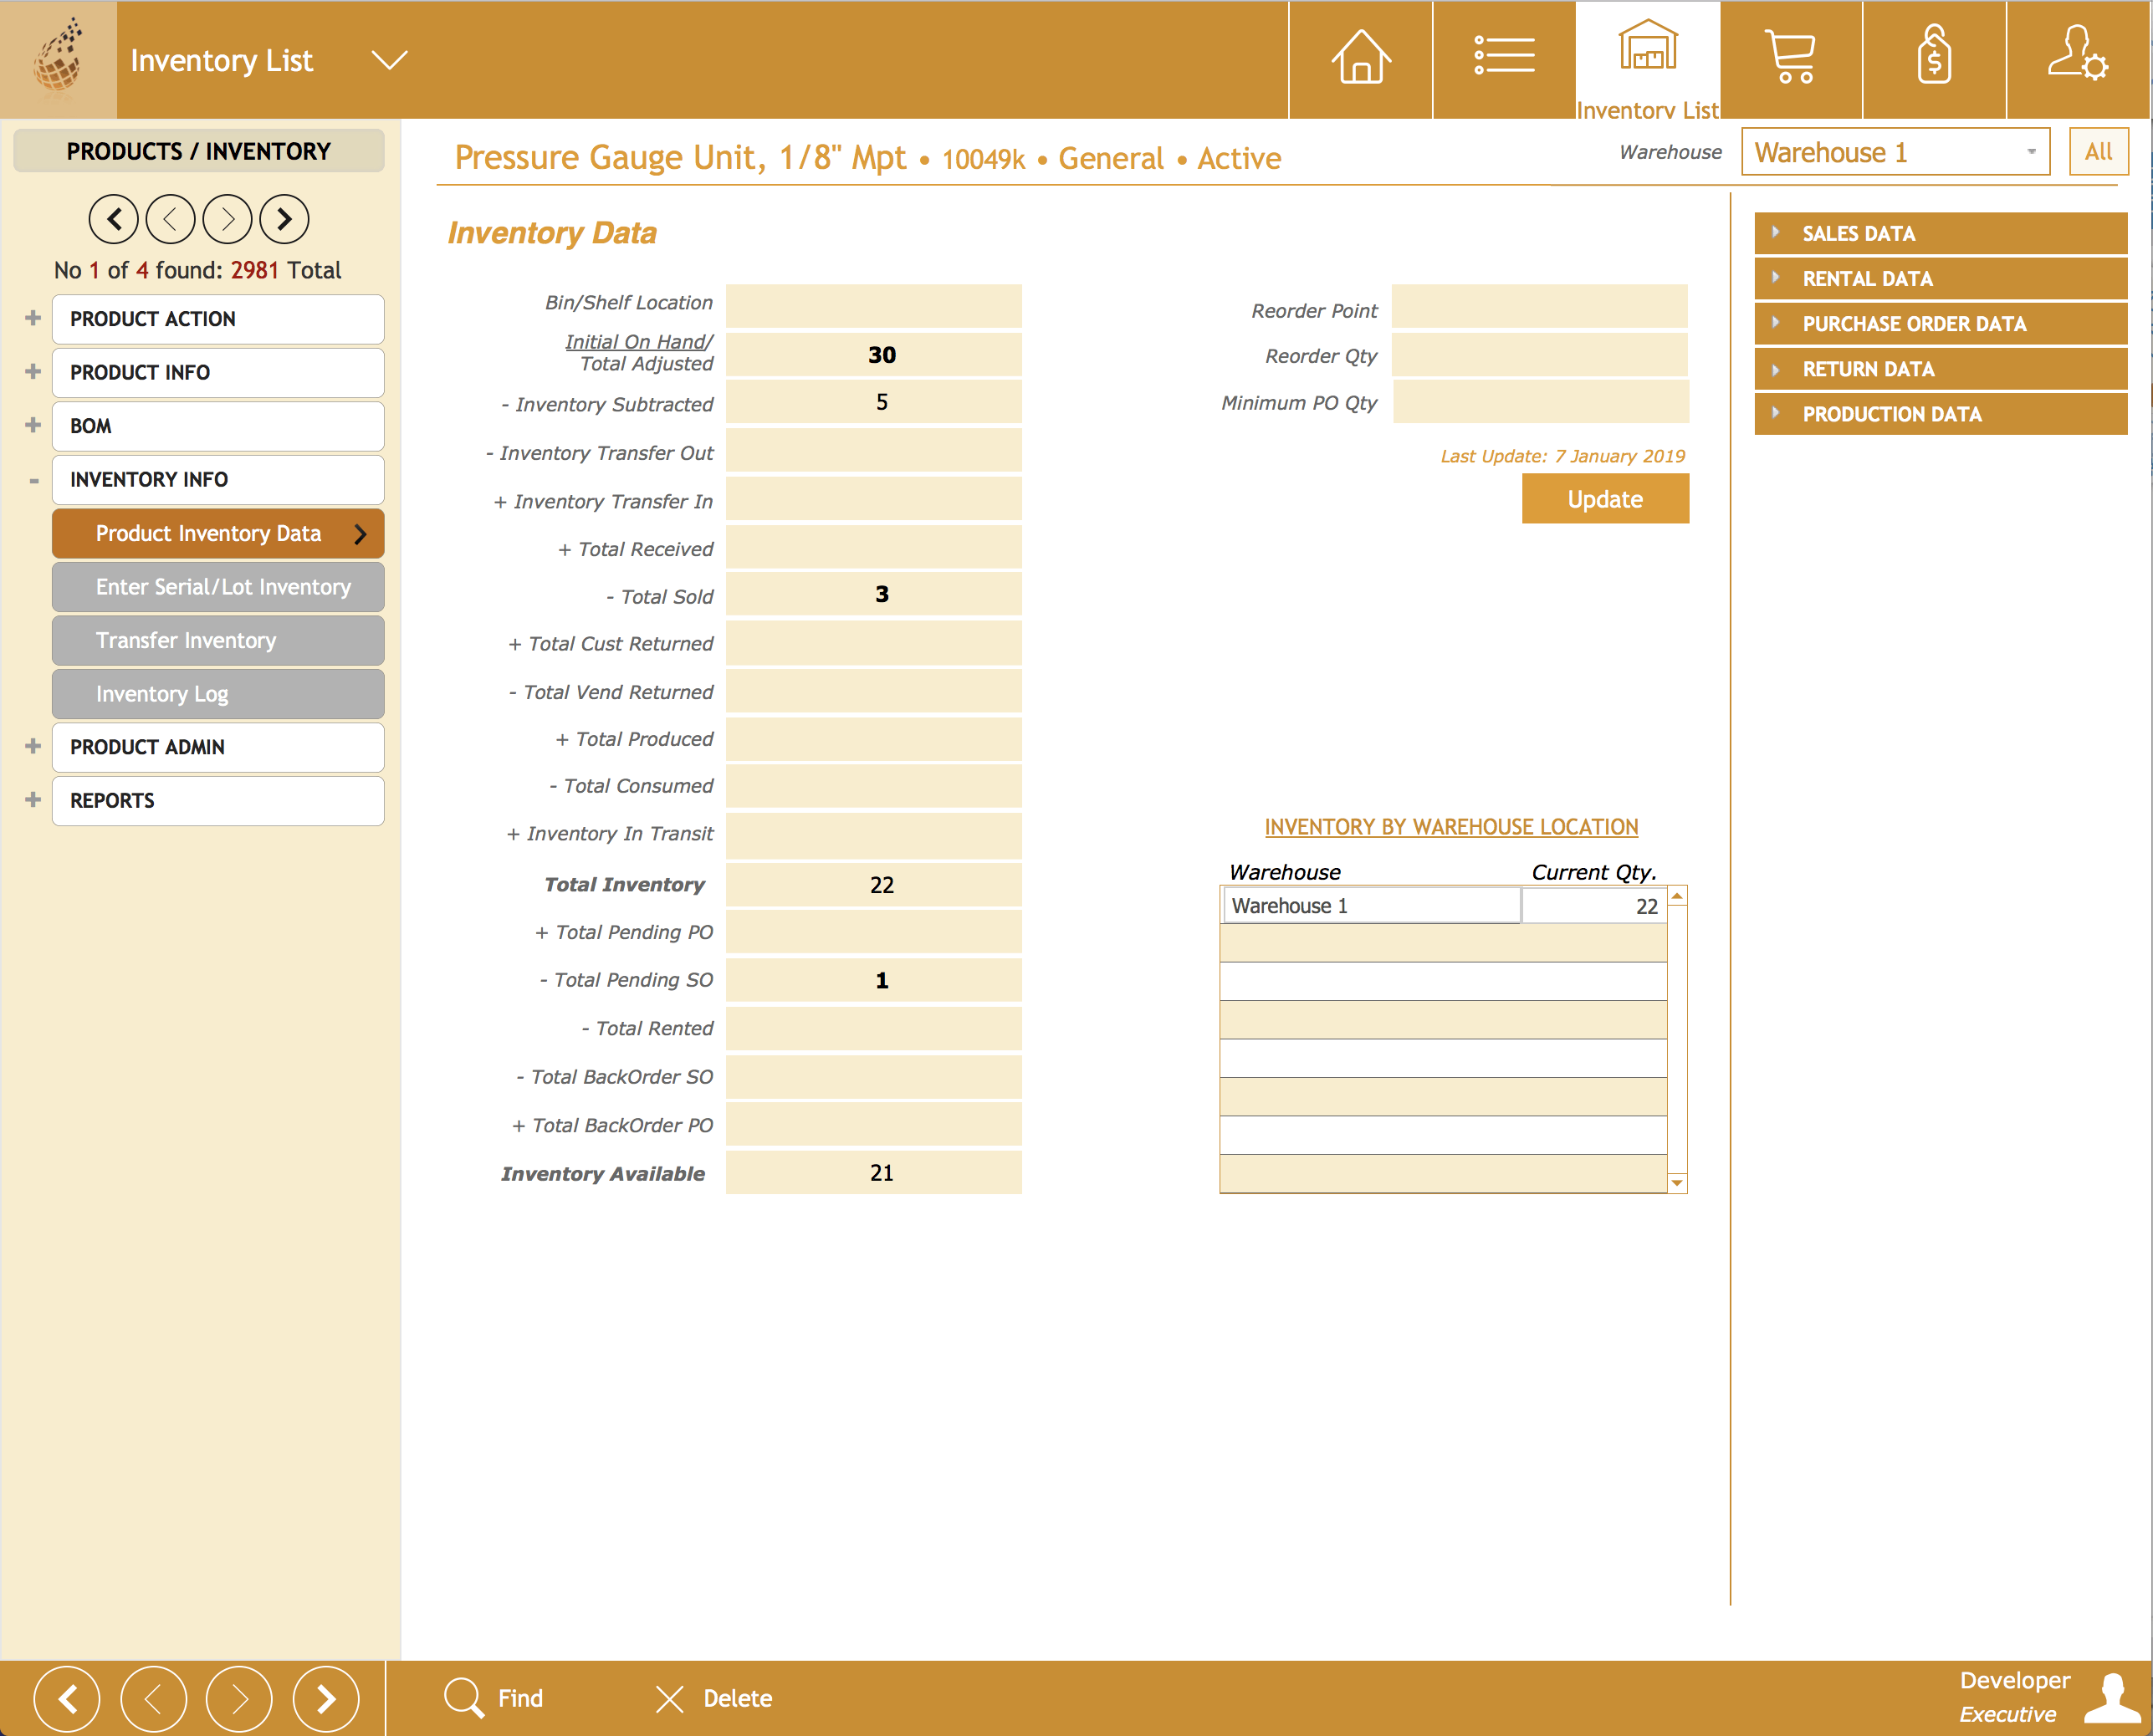2153x1736 pixels.
Task: Click the Delete X button
Action: coord(713,1698)
